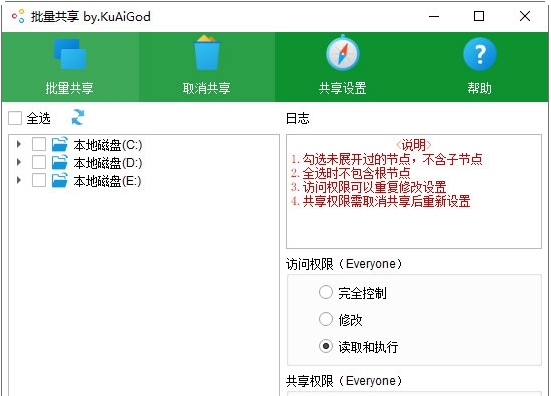Screen dimensions: 551x396
Task: Click the 帮助 question mark icon
Action: coord(480,54)
